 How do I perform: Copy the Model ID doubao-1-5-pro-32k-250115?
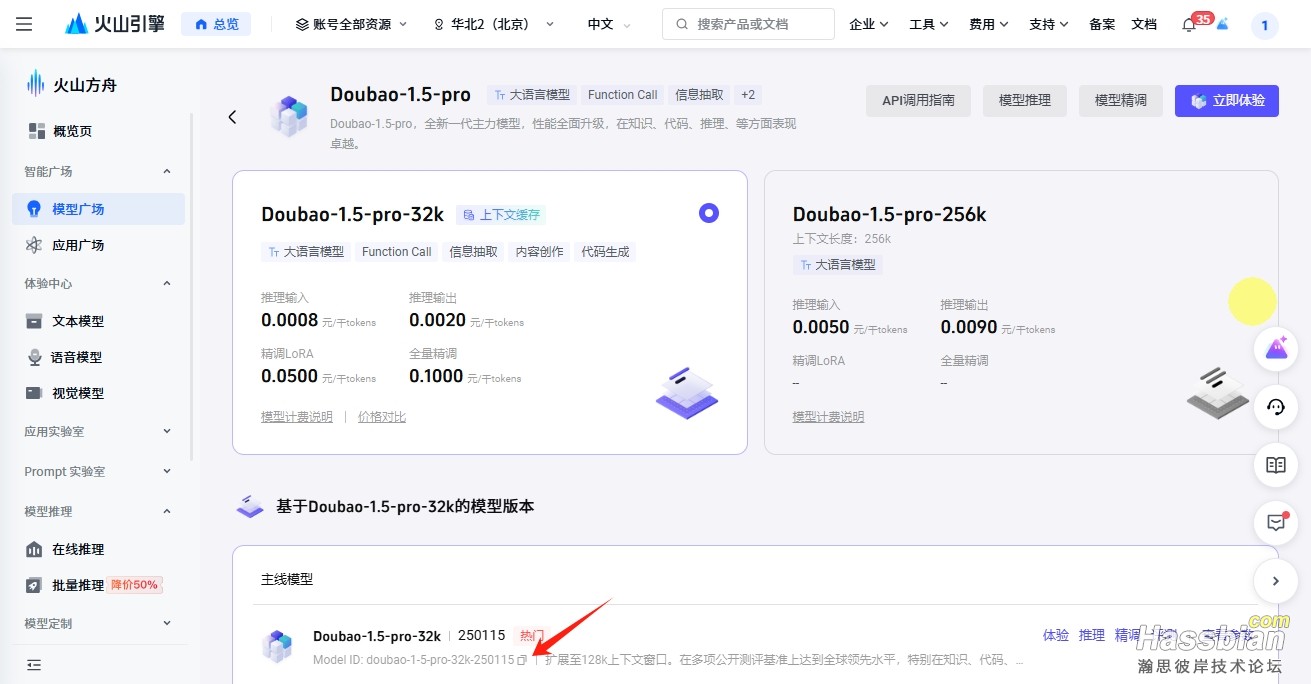tap(522, 660)
